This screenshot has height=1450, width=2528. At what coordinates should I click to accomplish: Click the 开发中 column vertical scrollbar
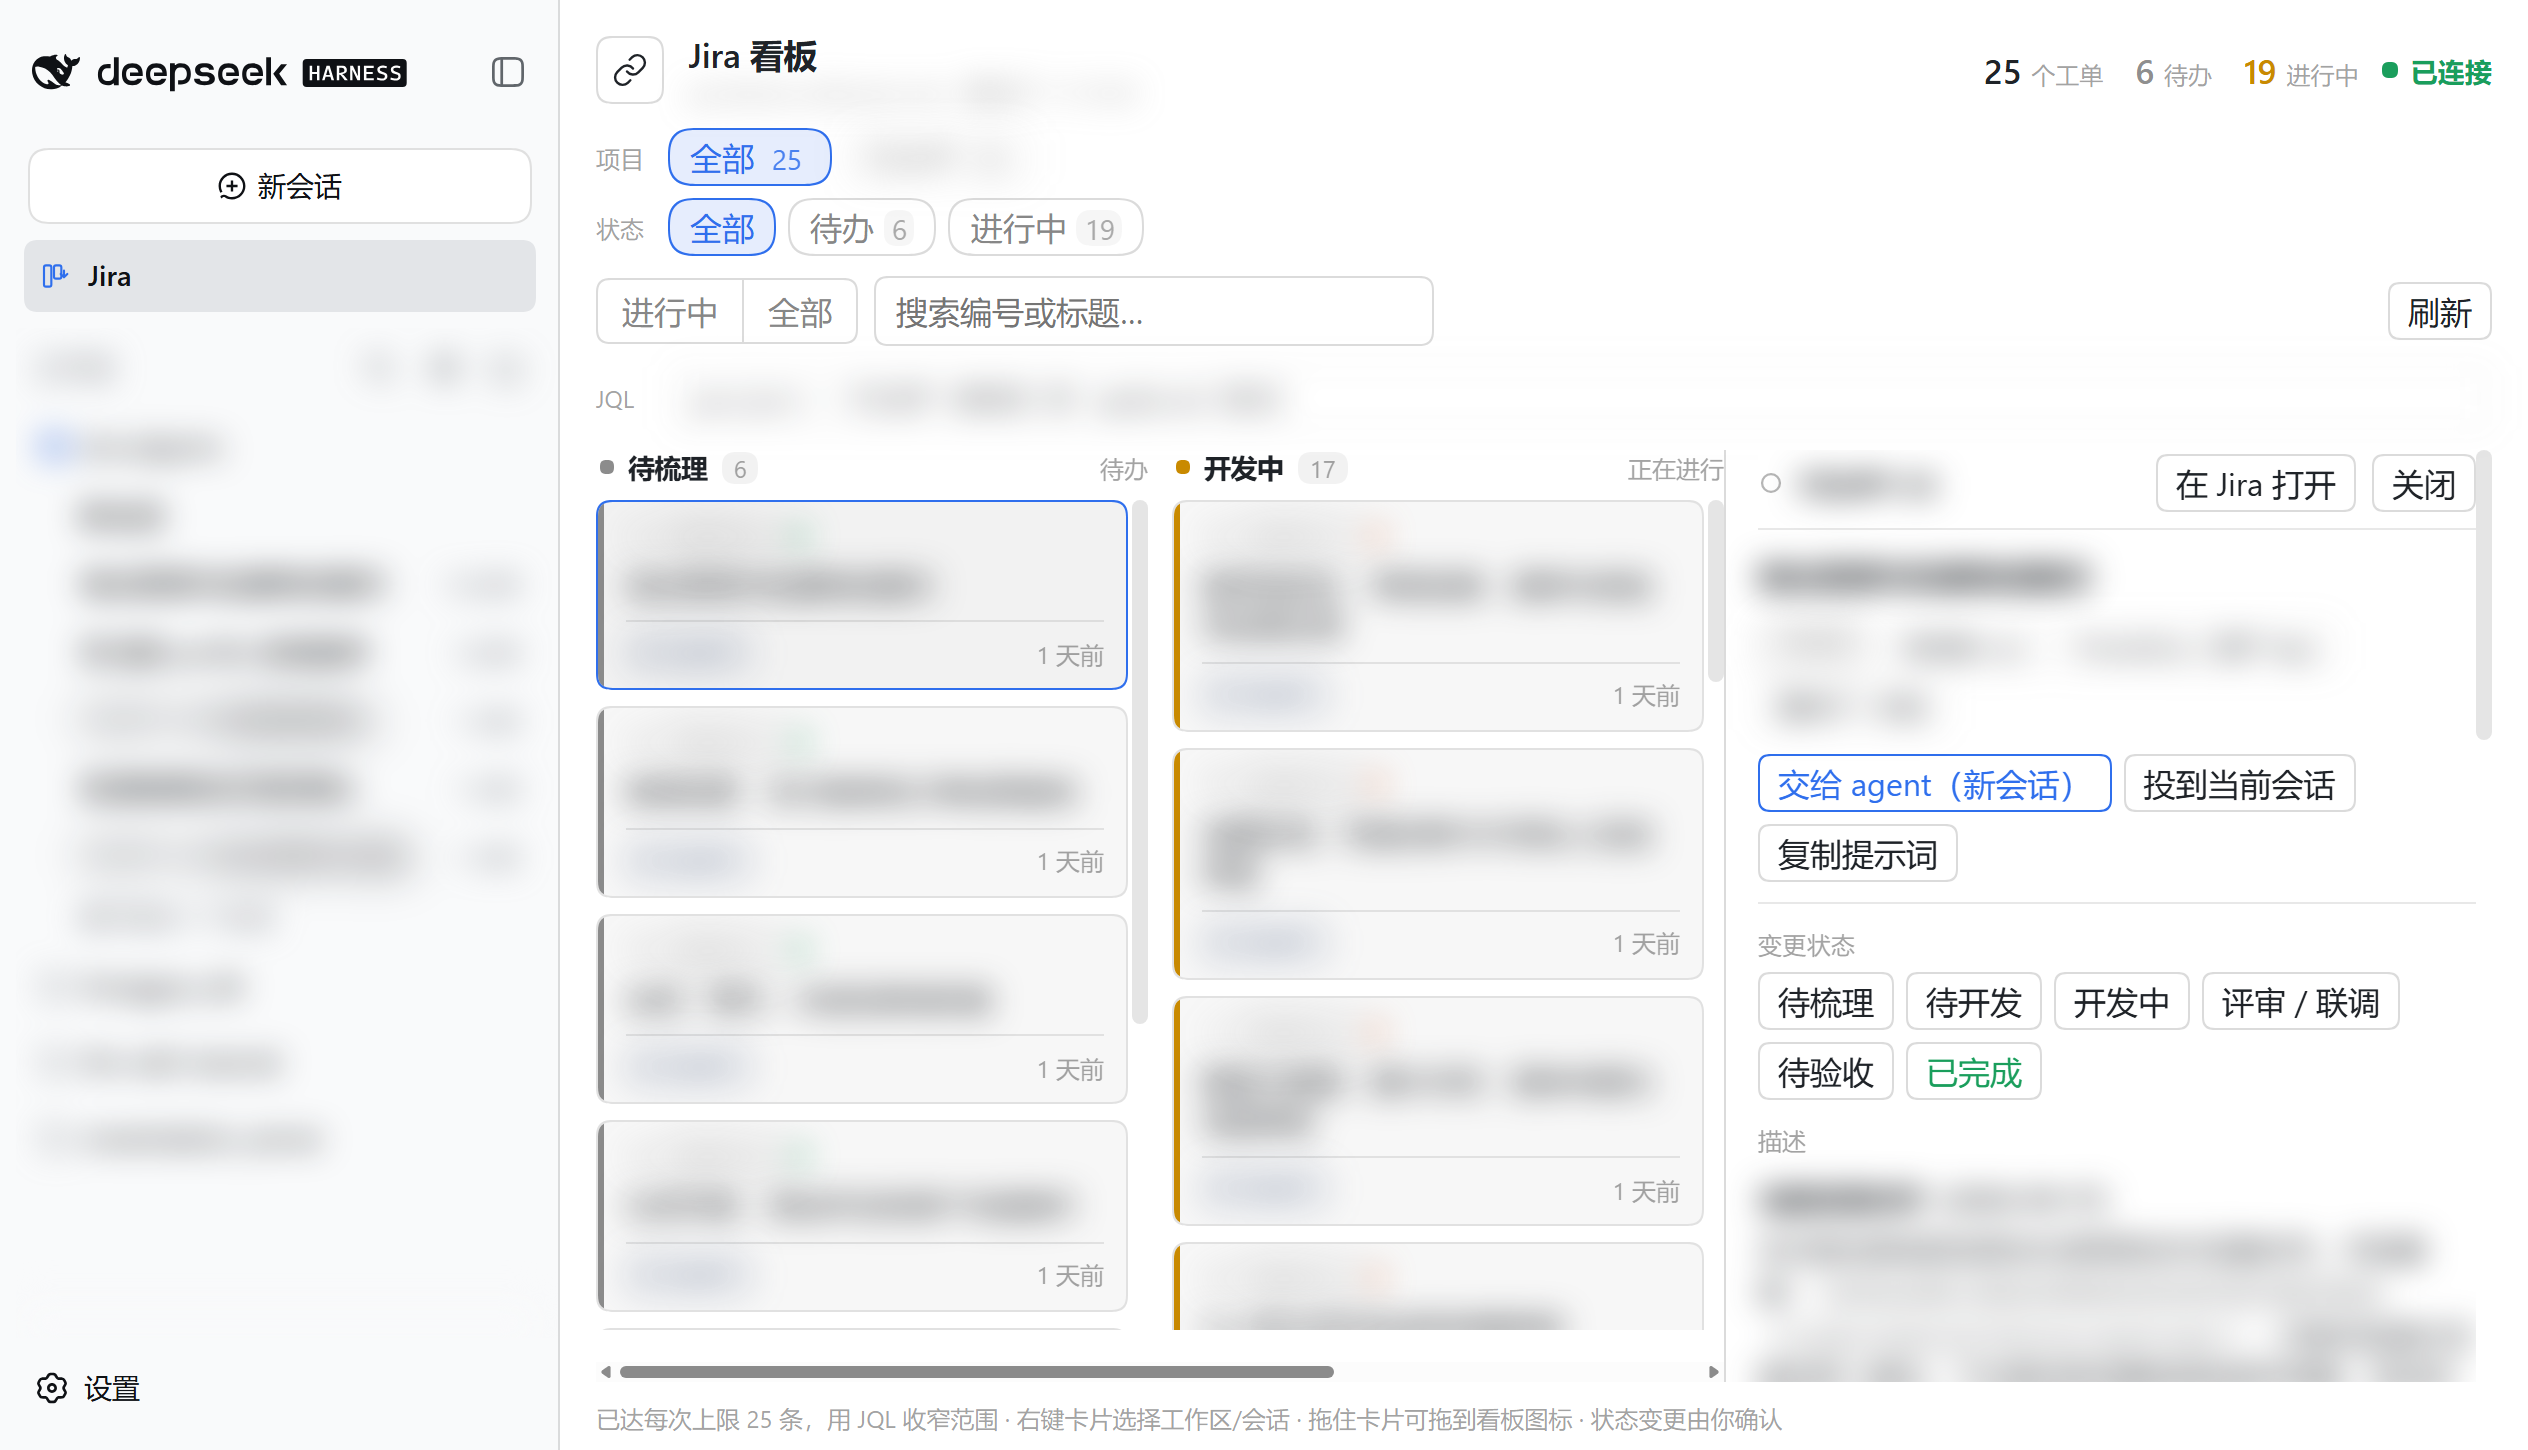pyautogui.click(x=1715, y=592)
